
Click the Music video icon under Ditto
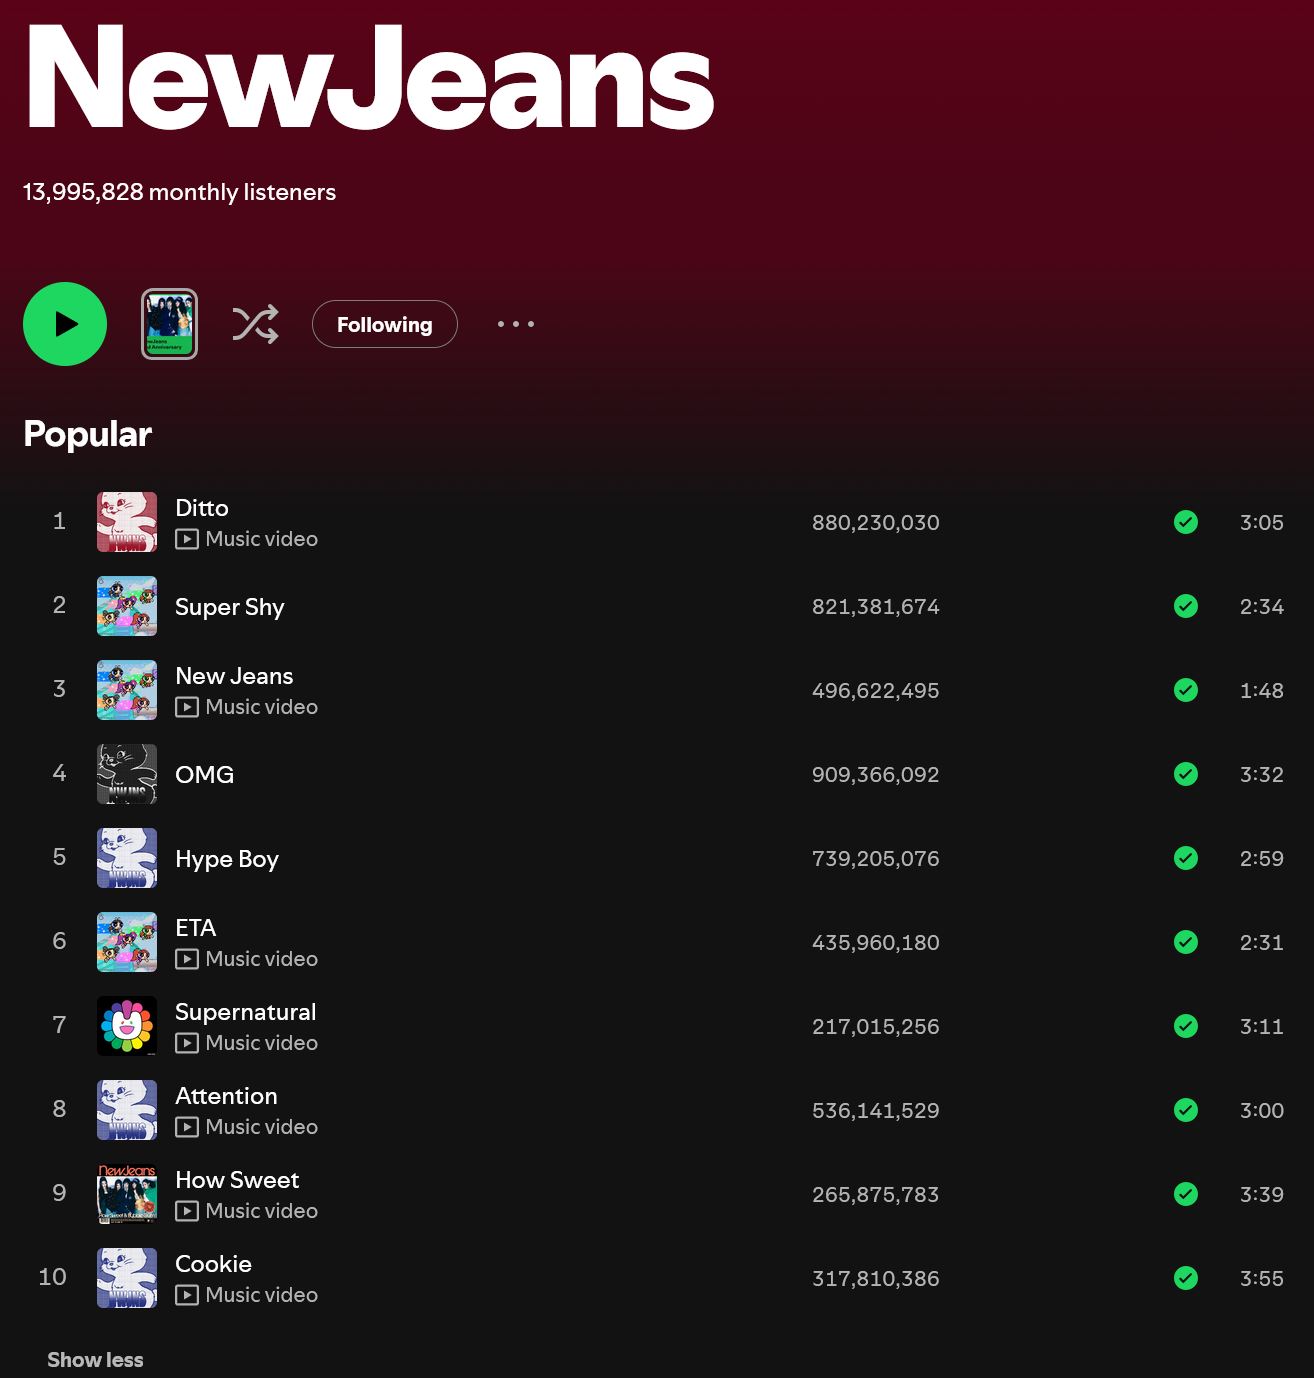pyautogui.click(x=186, y=539)
